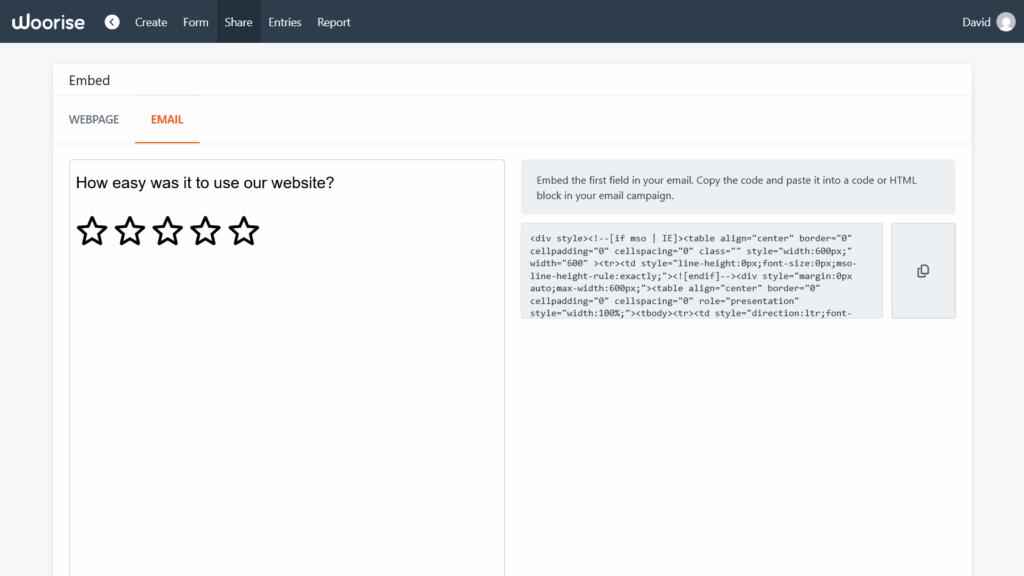Click the back arrow icon in the navbar
This screenshot has width=1024, height=576.
tap(112, 21)
